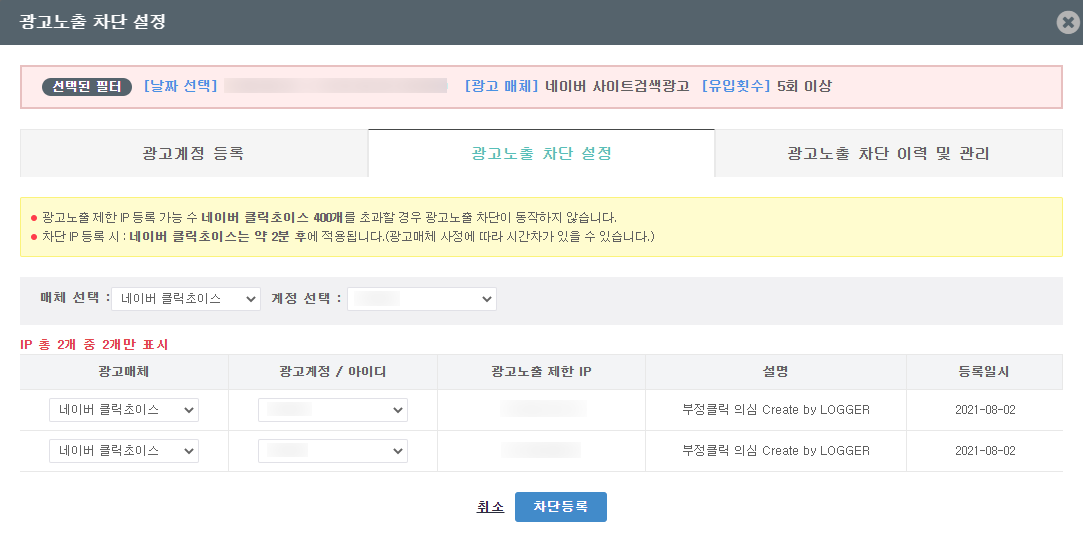Screen dimensions: 1083x541
Task: Open first row 광고계정 / 아이디 dropdown
Action: pyautogui.click(x=333, y=410)
